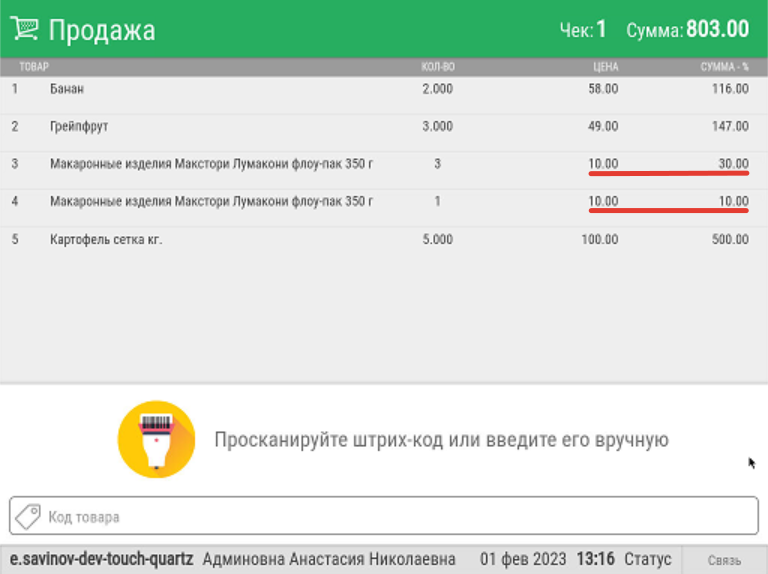Click the Просканируйте штрих-код prompt text
The image size is (768, 574).
coord(441,440)
